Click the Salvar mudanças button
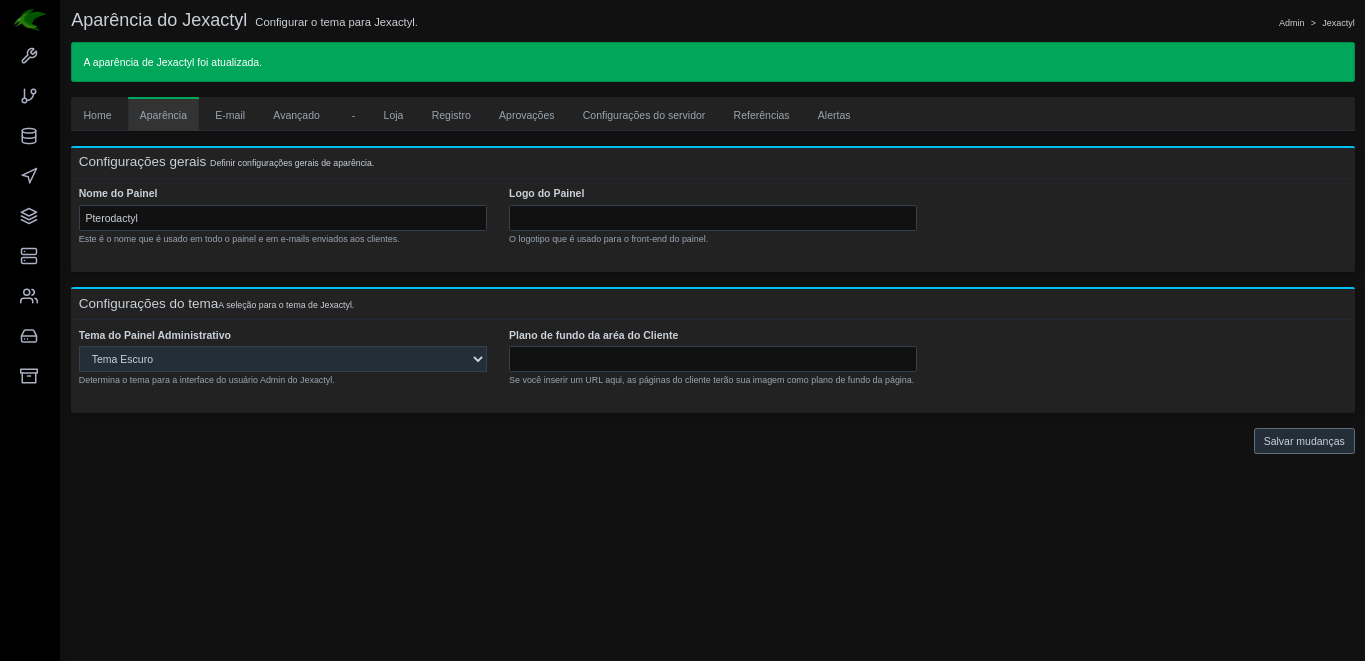Viewport: 1365px width, 661px height. click(1304, 441)
